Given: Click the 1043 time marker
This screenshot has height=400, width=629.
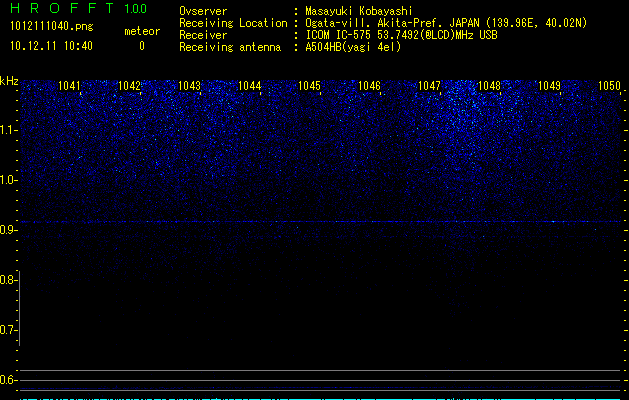Looking at the screenshot, I should pyautogui.click(x=189, y=85).
